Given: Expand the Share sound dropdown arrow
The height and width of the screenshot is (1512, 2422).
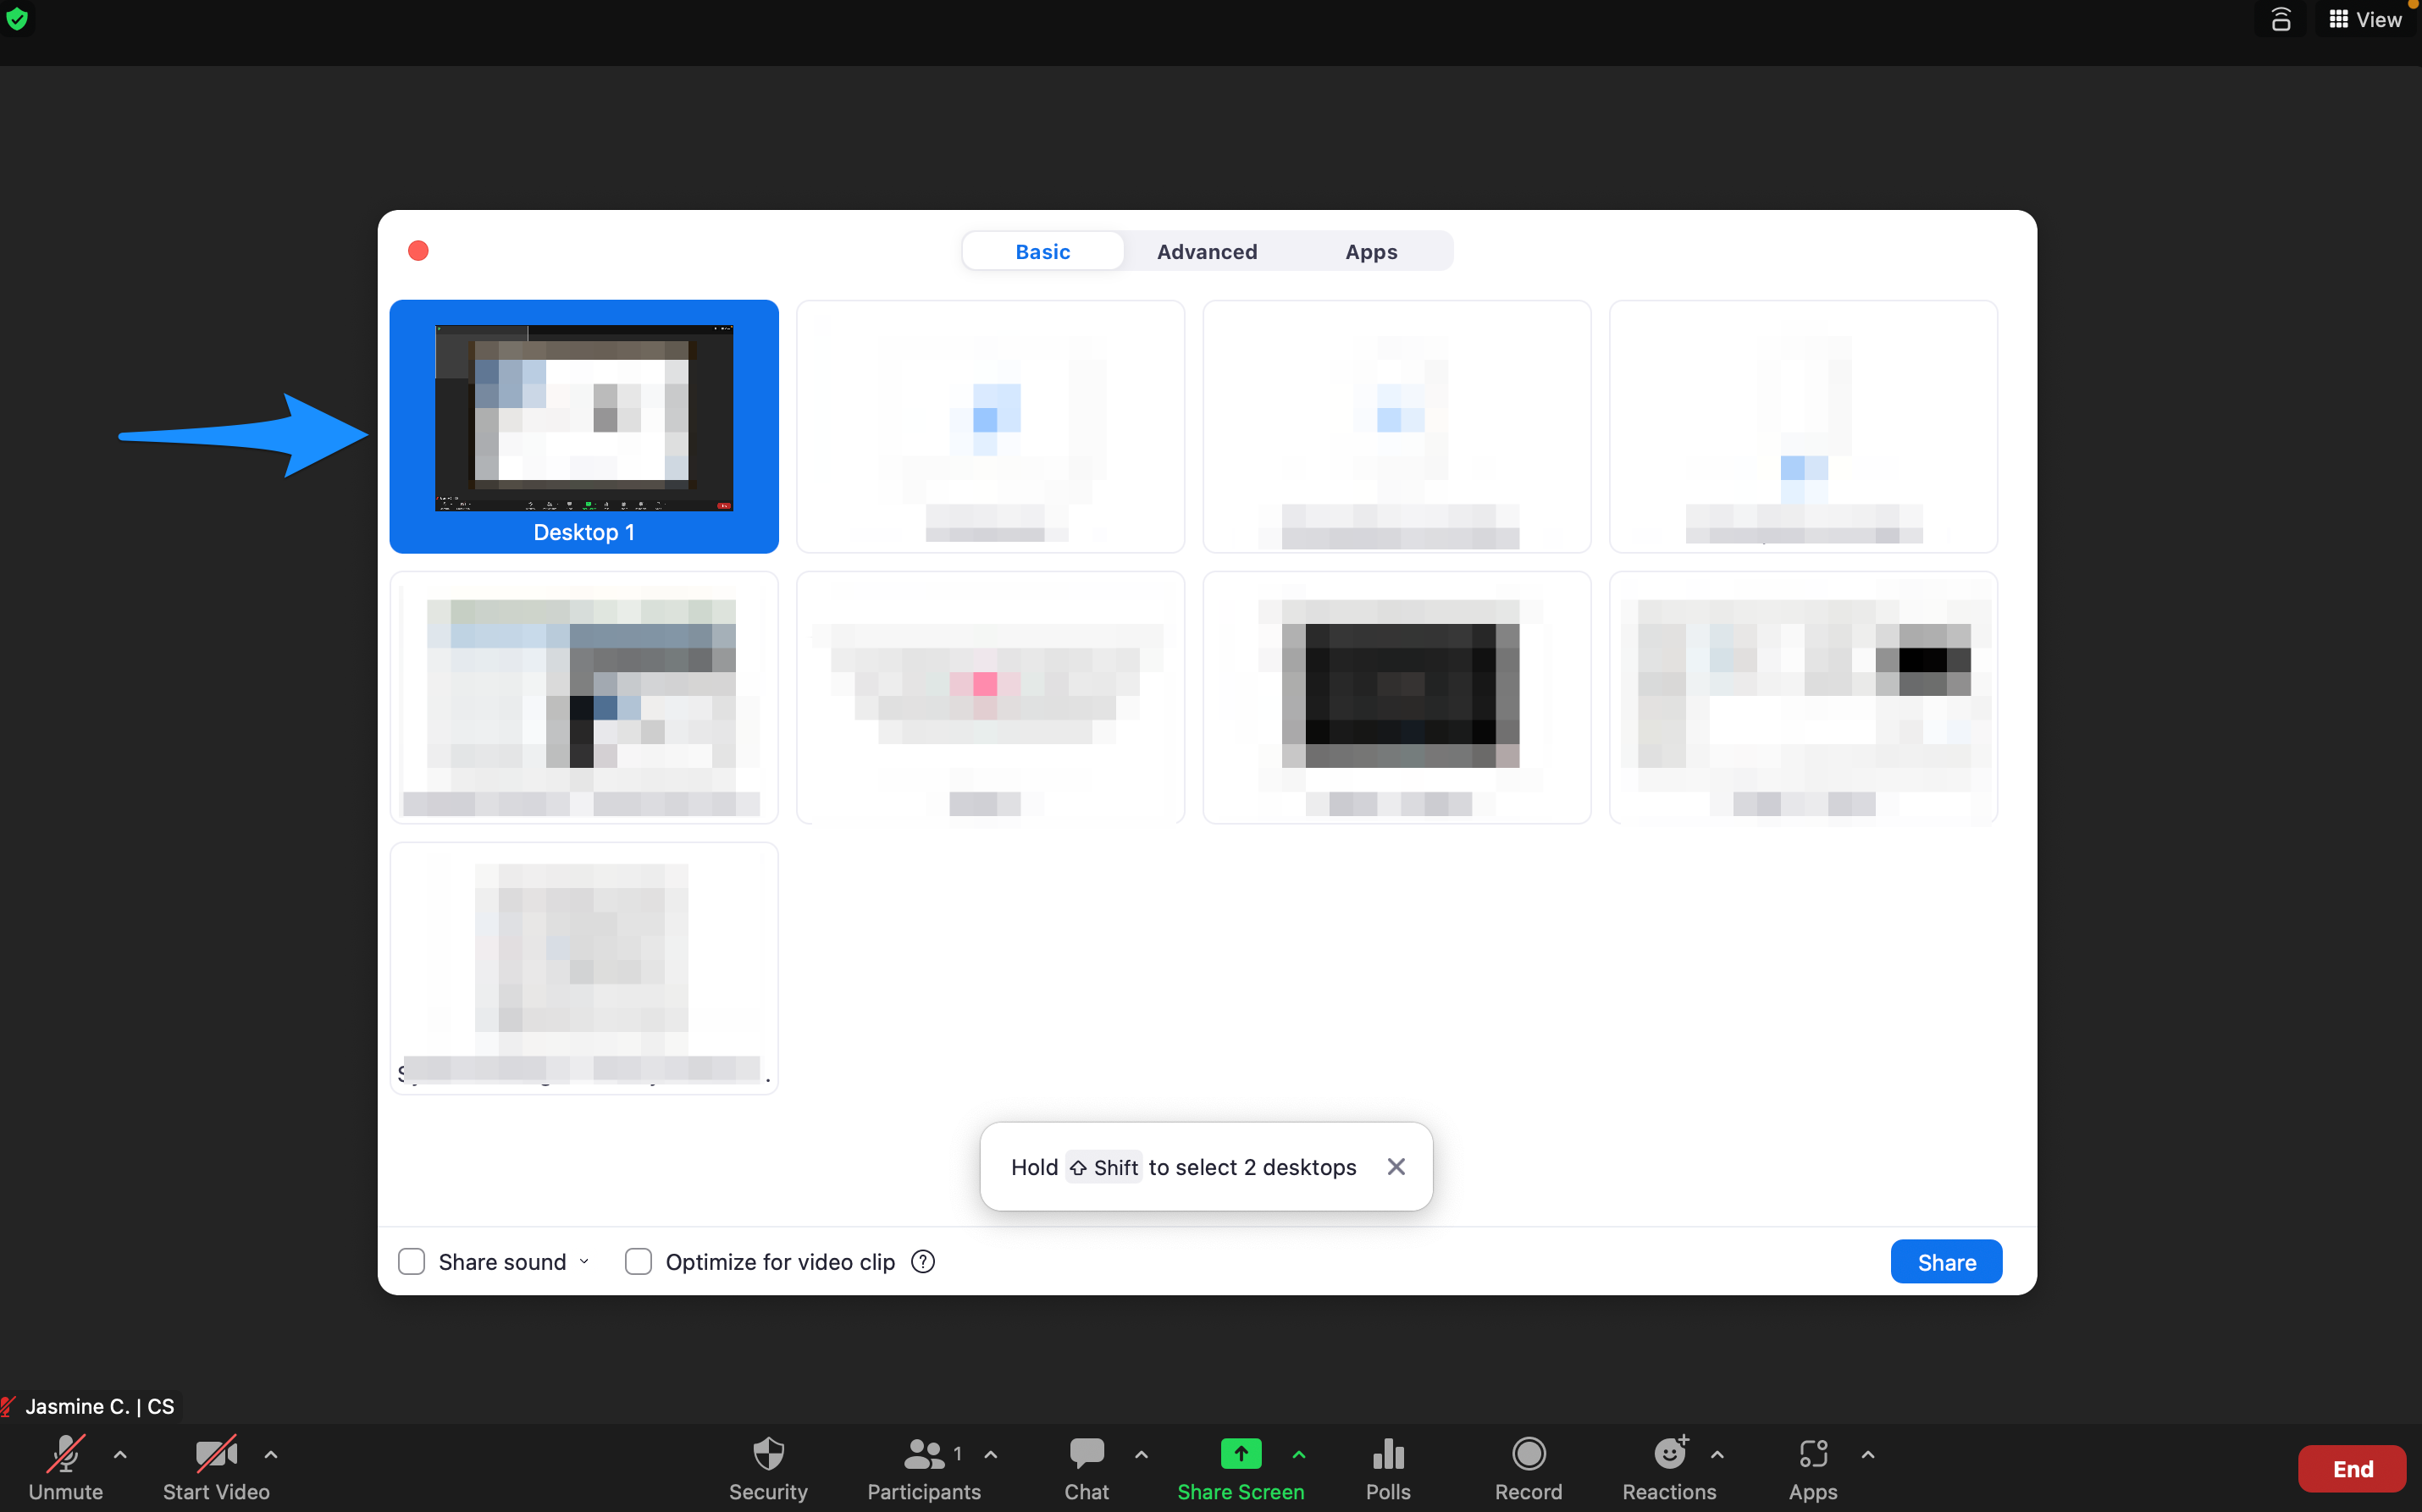Looking at the screenshot, I should 584,1262.
